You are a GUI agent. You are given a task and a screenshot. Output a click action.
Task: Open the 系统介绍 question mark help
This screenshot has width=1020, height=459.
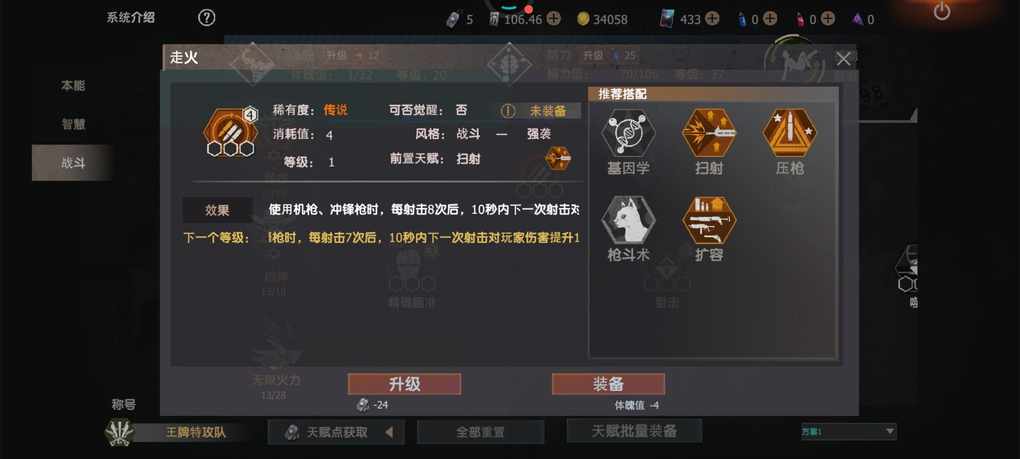coord(206,18)
